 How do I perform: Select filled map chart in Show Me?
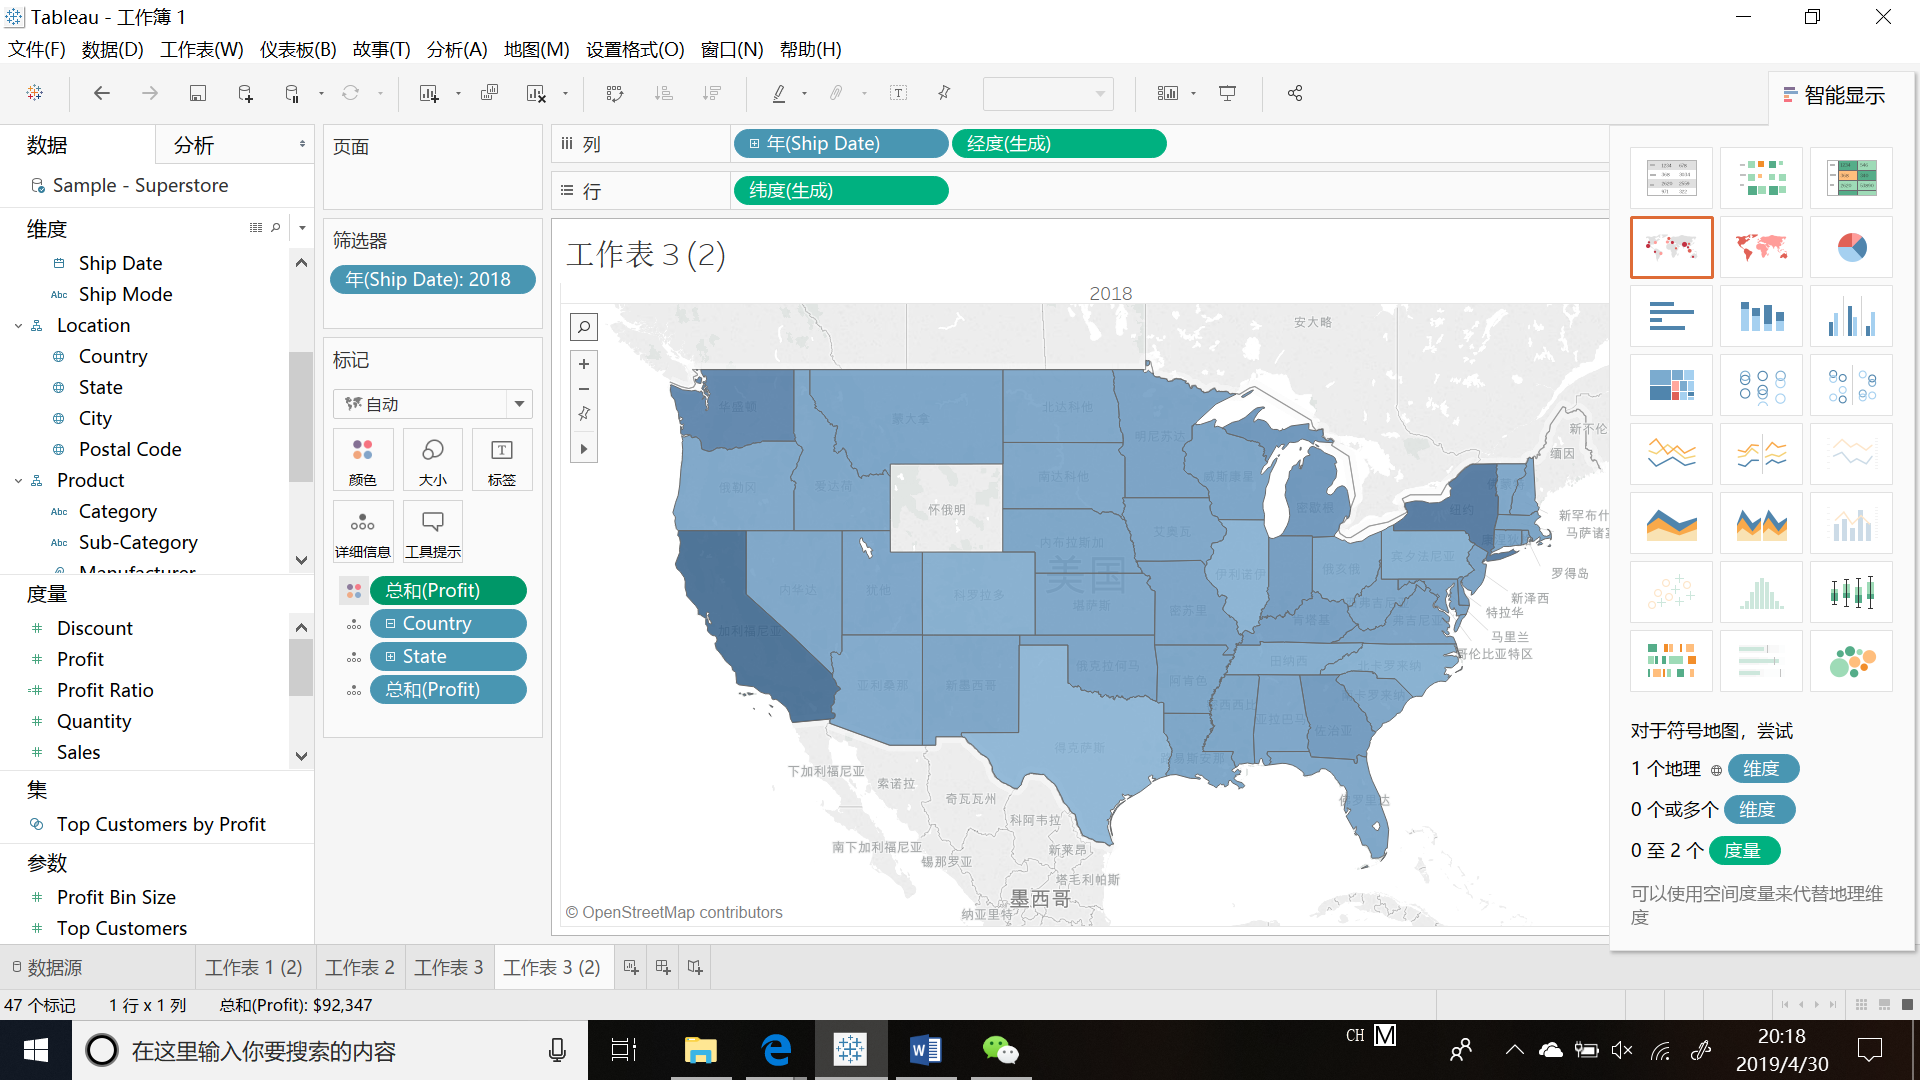1760,247
